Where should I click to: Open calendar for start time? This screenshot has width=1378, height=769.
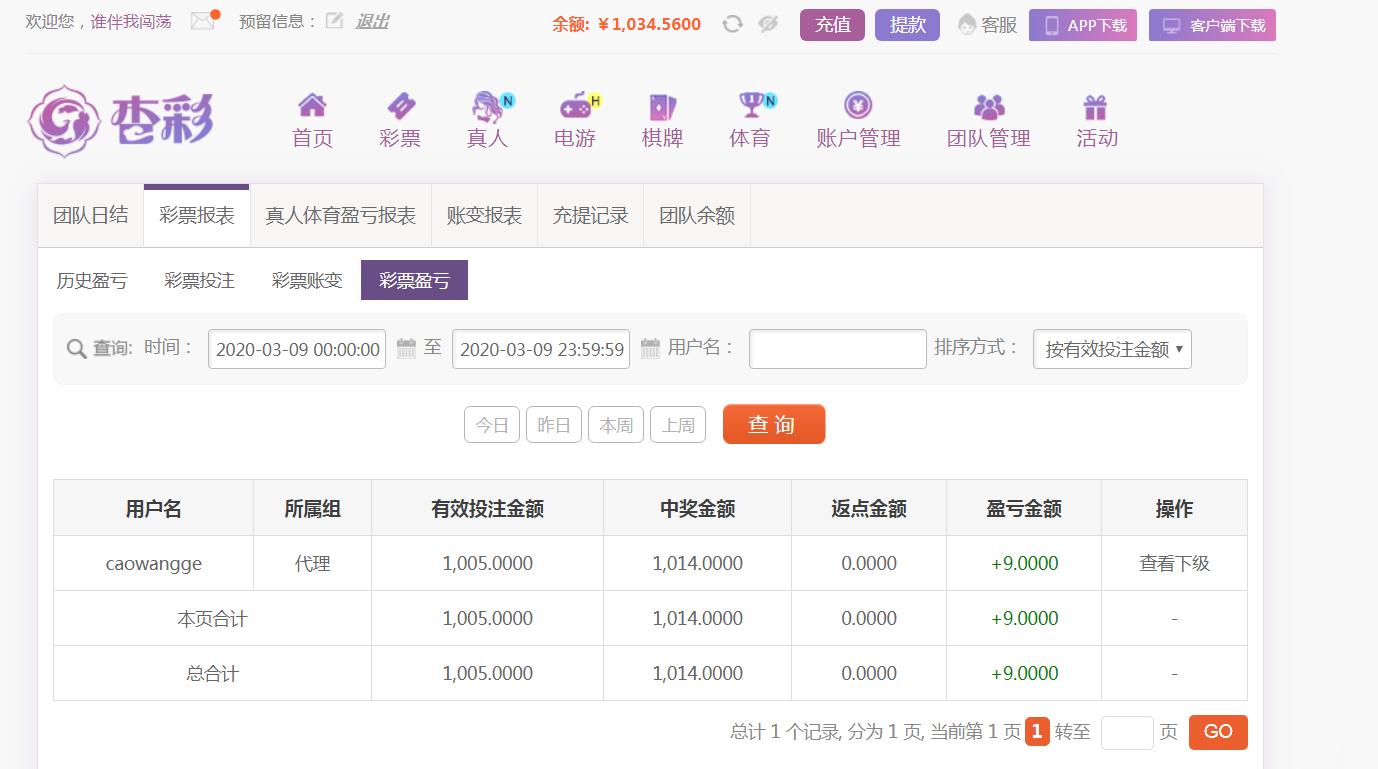(x=406, y=349)
